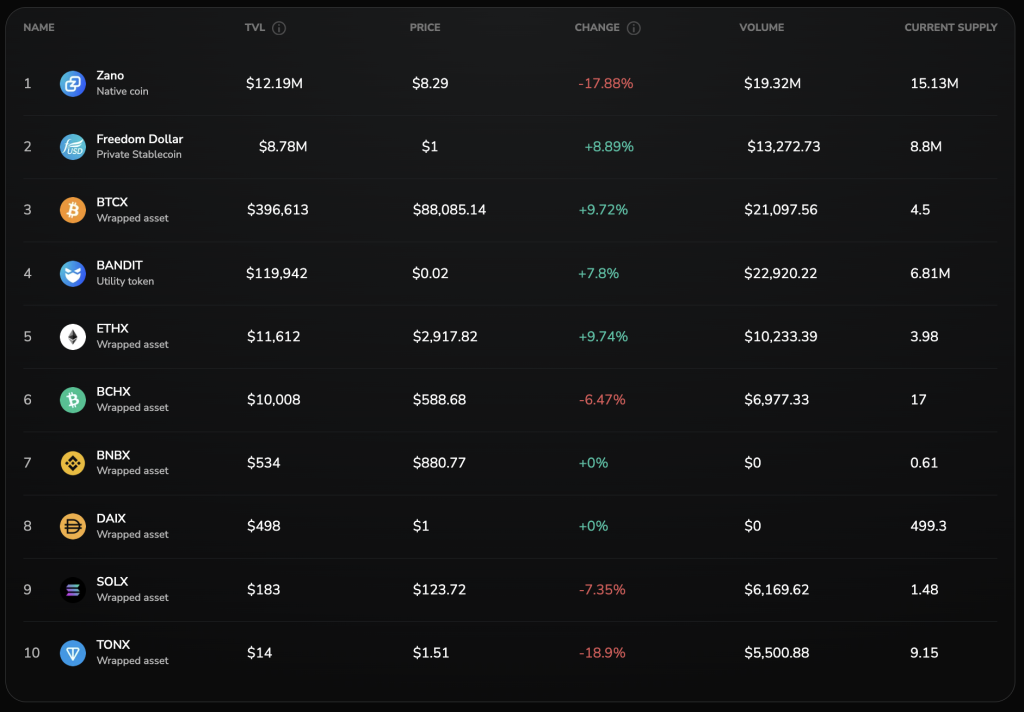Open the Zano asset name link

(x=110, y=76)
